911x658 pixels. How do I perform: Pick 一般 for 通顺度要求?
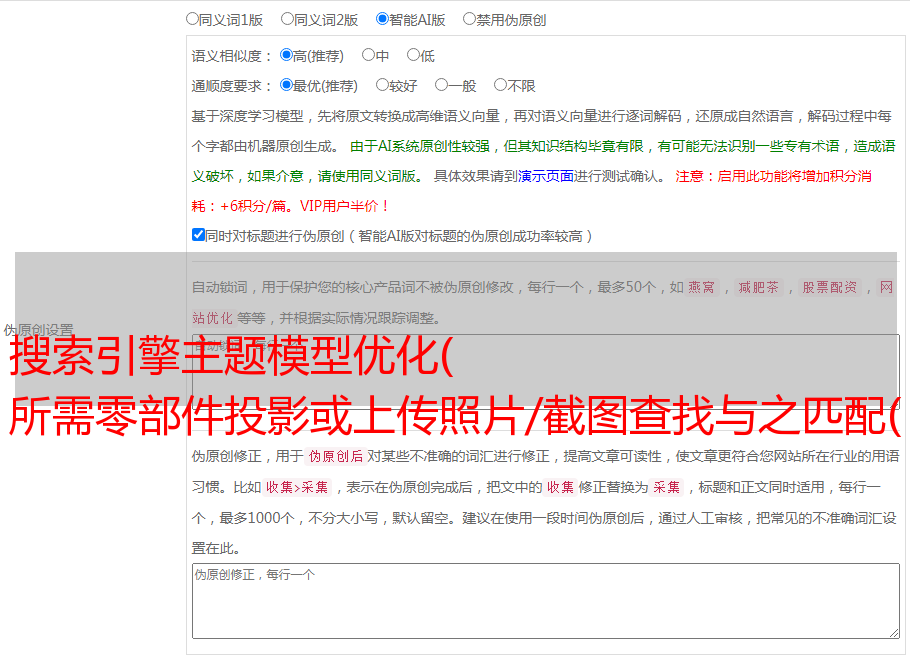click(440, 85)
